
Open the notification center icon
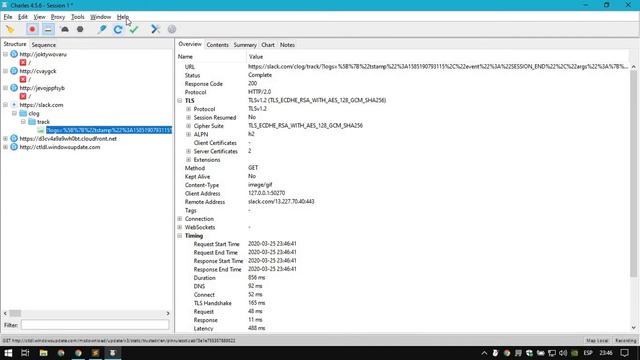624,353
